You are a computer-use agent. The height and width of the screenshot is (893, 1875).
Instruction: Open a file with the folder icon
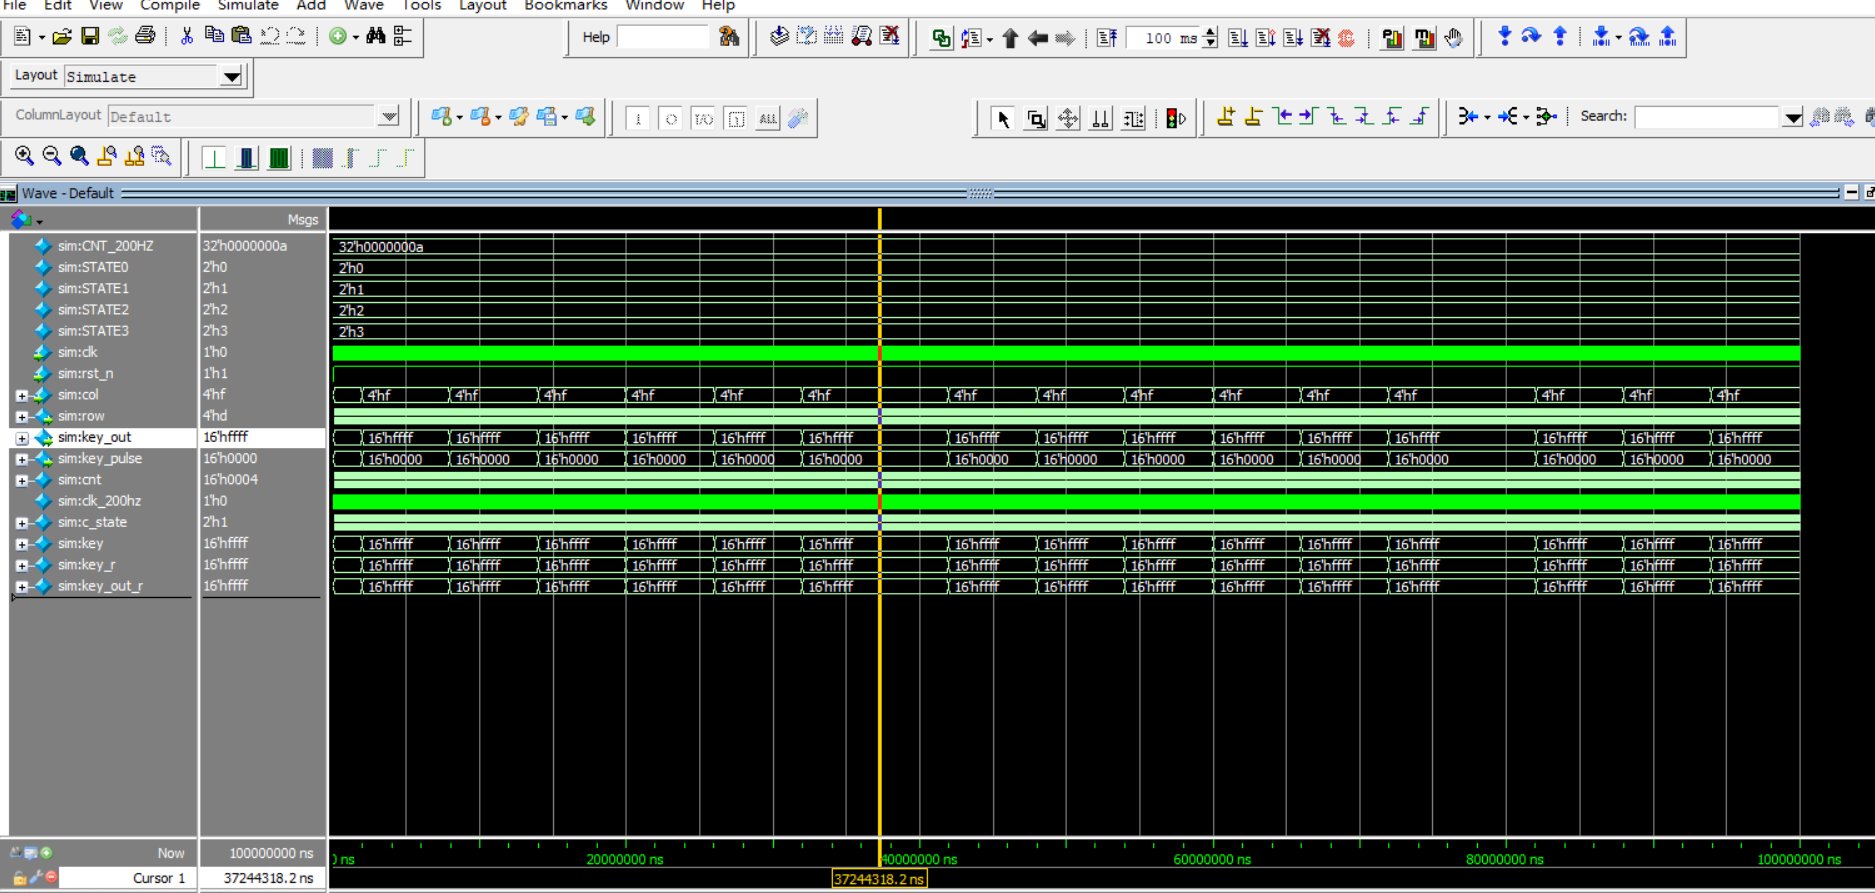(62, 37)
